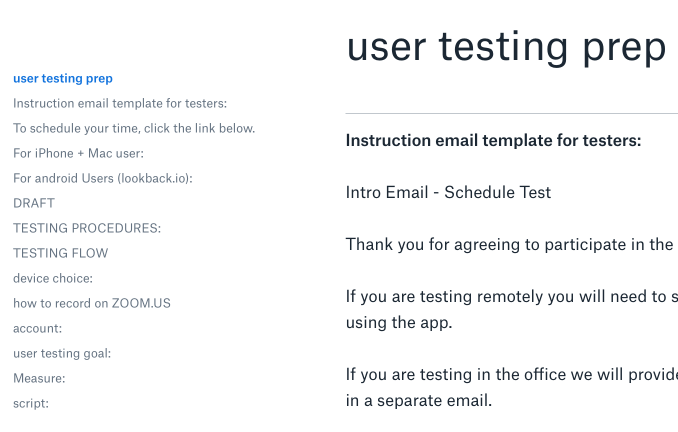Select 'Measure:' in the outline list
The height and width of the screenshot is (432, 678).
[x=39, y=378]
